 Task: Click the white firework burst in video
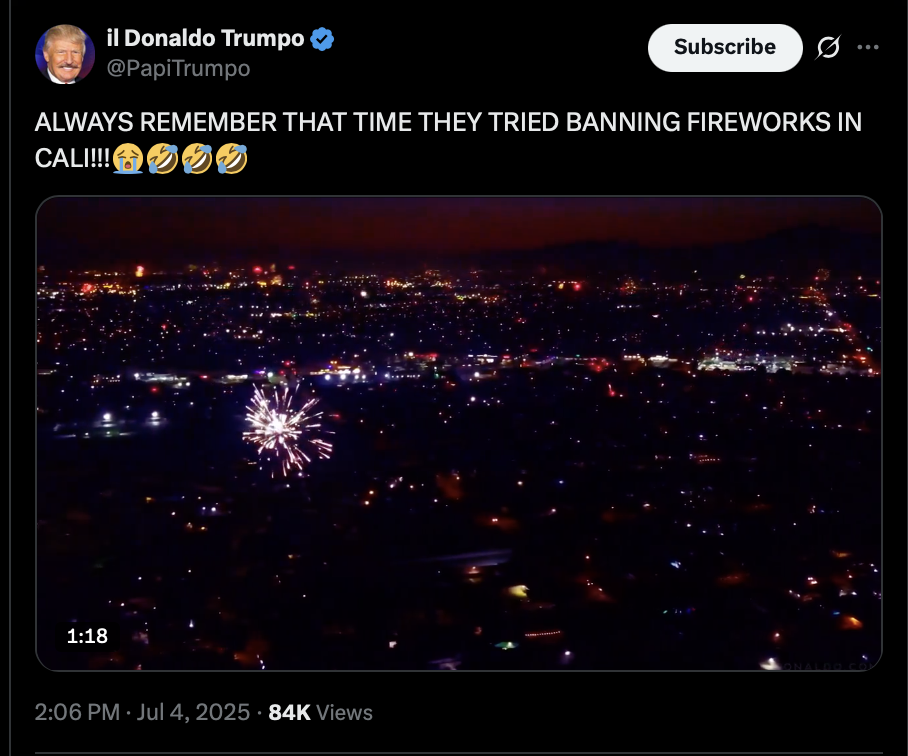[x=286, y=429]
